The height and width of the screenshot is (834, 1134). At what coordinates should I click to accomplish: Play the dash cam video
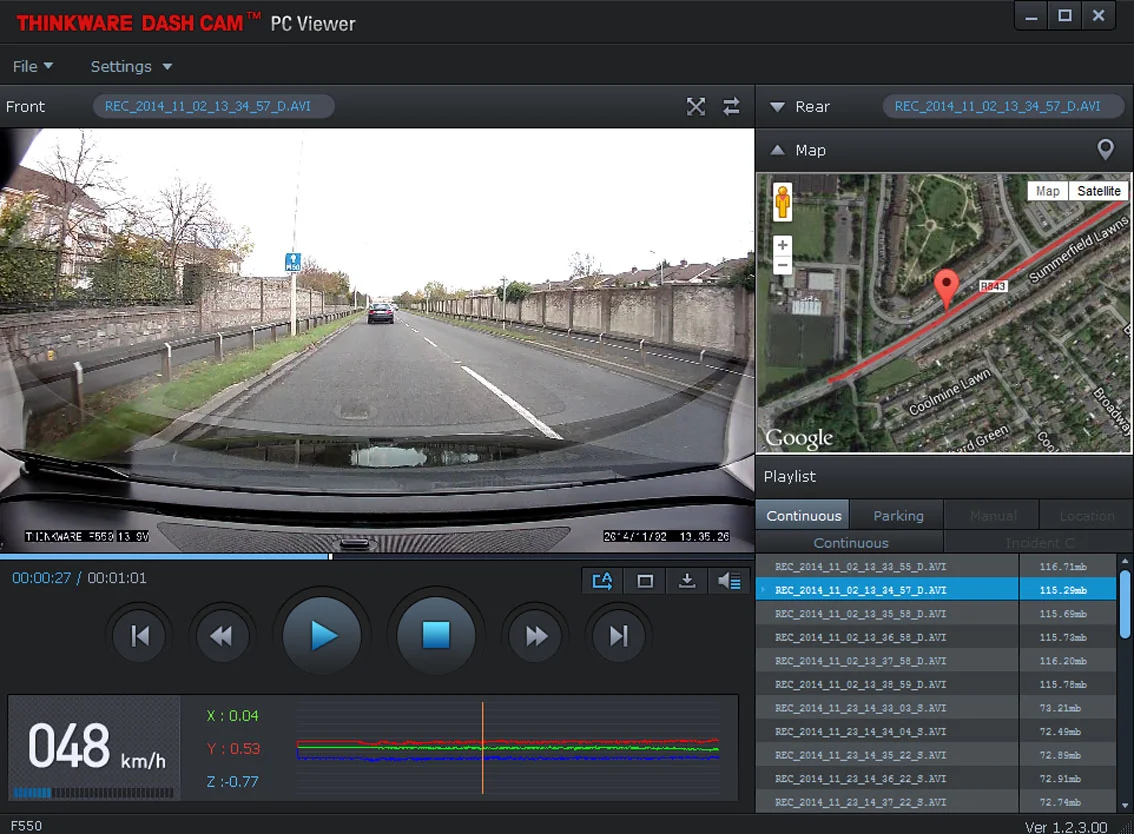tap(323, 636)
